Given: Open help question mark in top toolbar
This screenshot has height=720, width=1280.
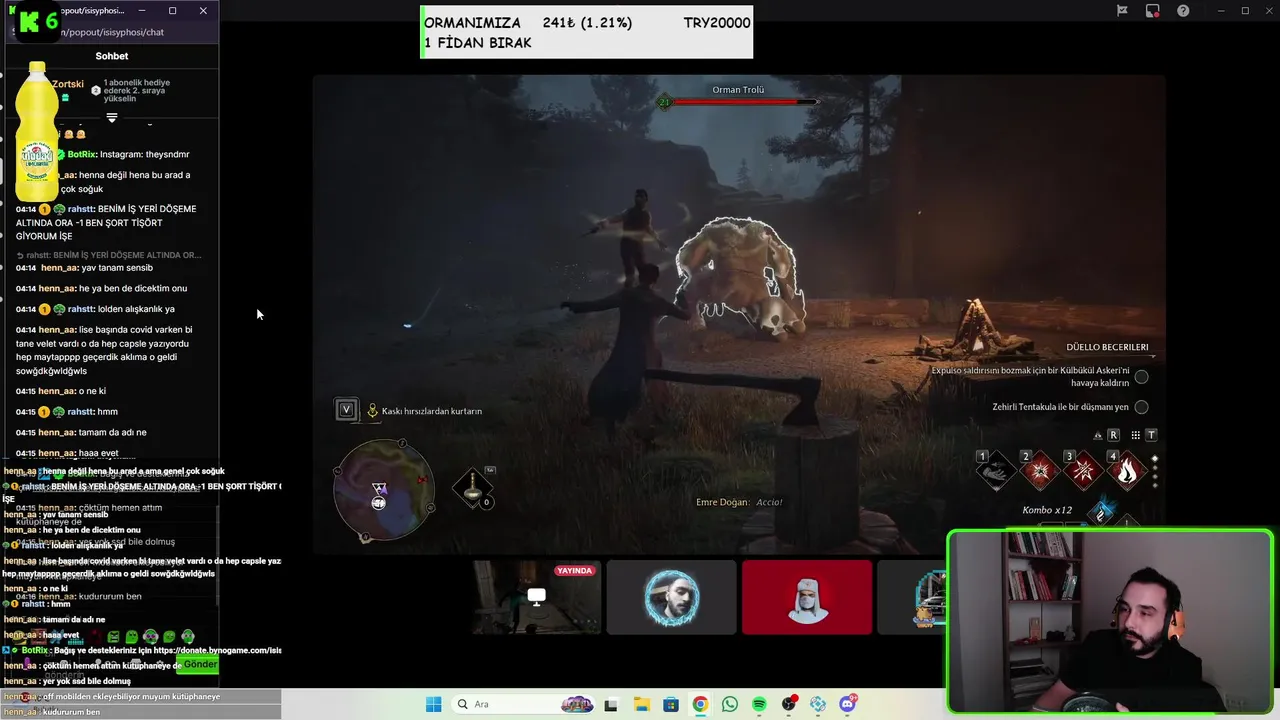Looking at the screenshot, I should (1184, 11).
